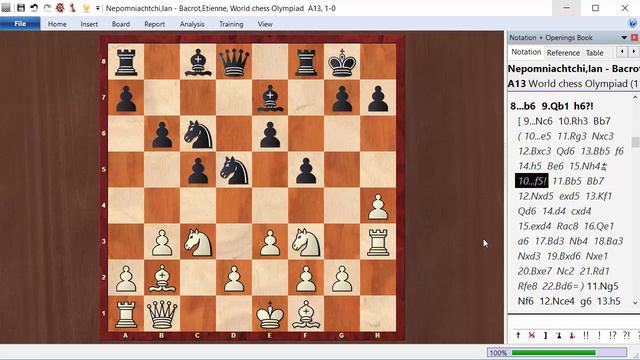The width and height of the screenshot is (640, 360).
Task: Go to move 9...Nc6 in the variation
Action: coord(538,121)
